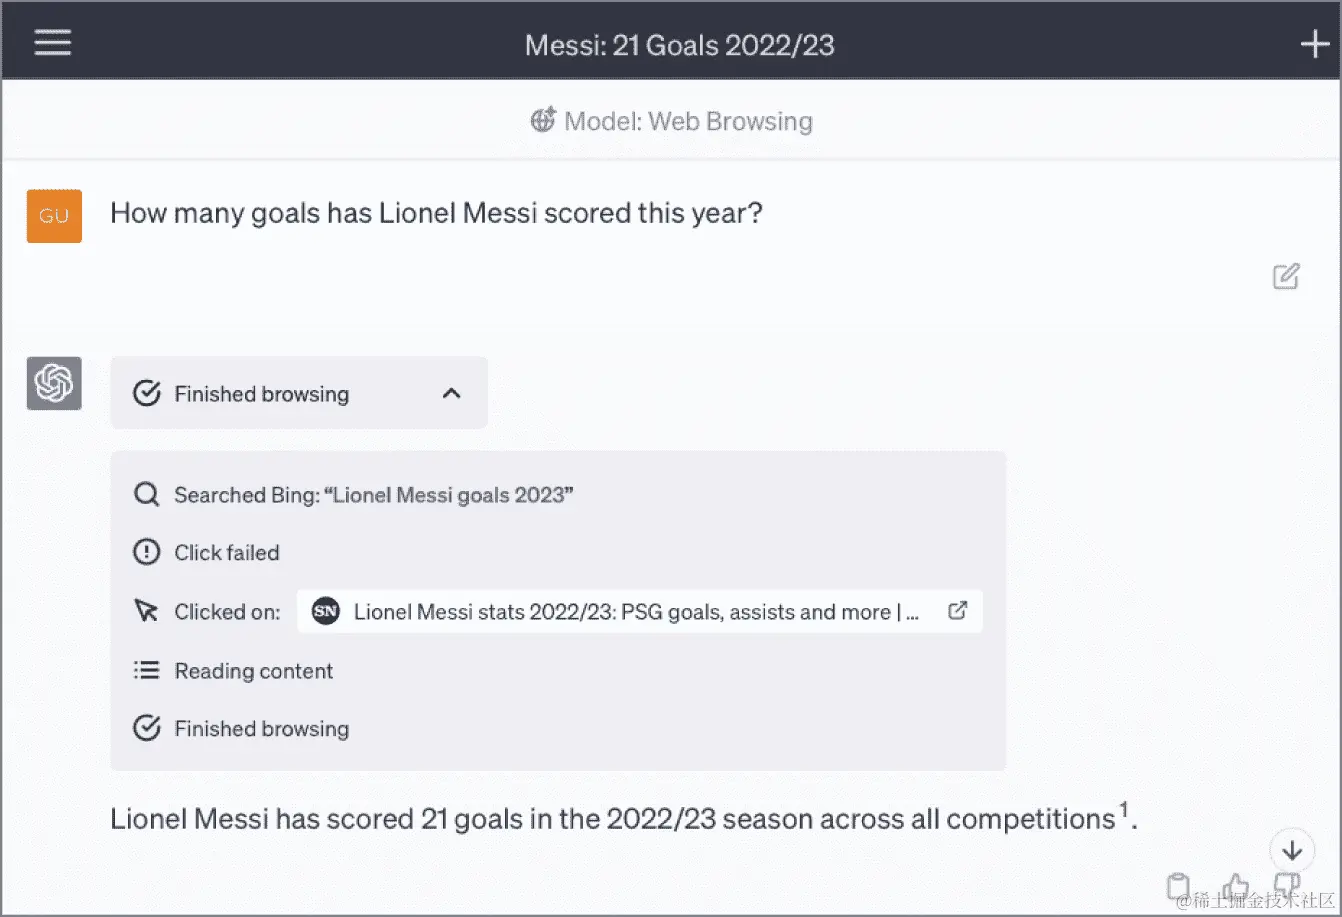The image size is (1342, 917).
Task: Jump to bottom with down arrow button
Action: [x=1292, y=850]
